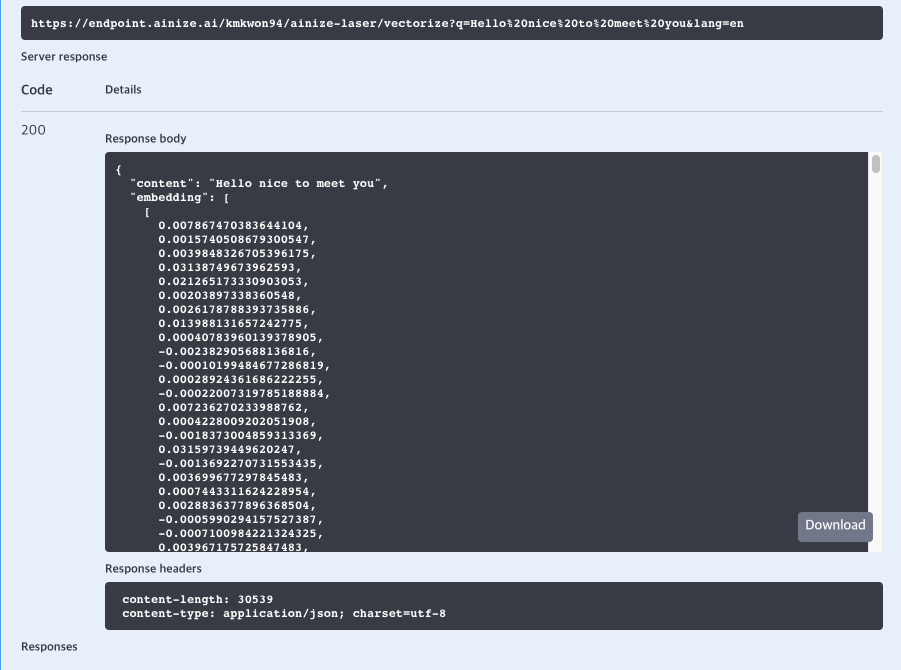This screenshot has width=901, height=670.
Task: Click the content-length: 30539 header line
Action: coord(198,599)
